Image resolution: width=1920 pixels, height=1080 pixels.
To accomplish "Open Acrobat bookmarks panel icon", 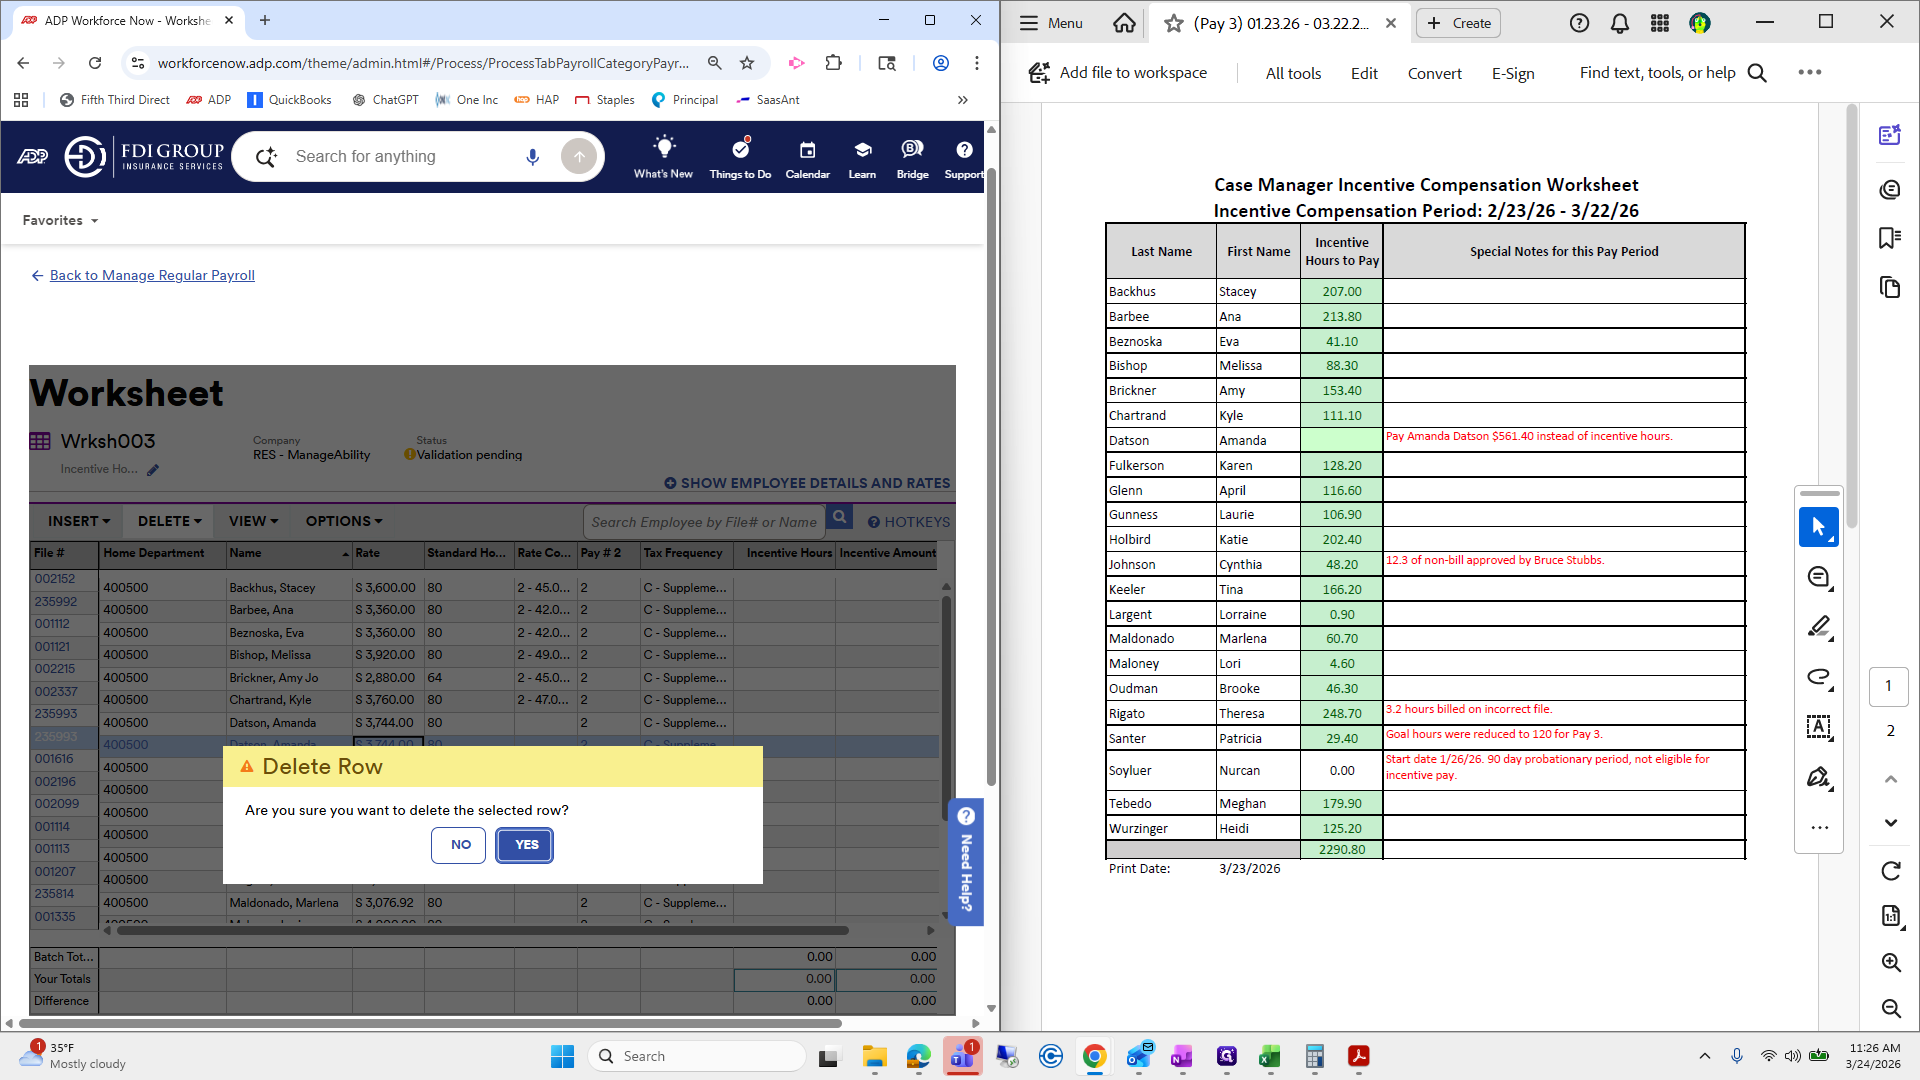I will (1889, 238).
